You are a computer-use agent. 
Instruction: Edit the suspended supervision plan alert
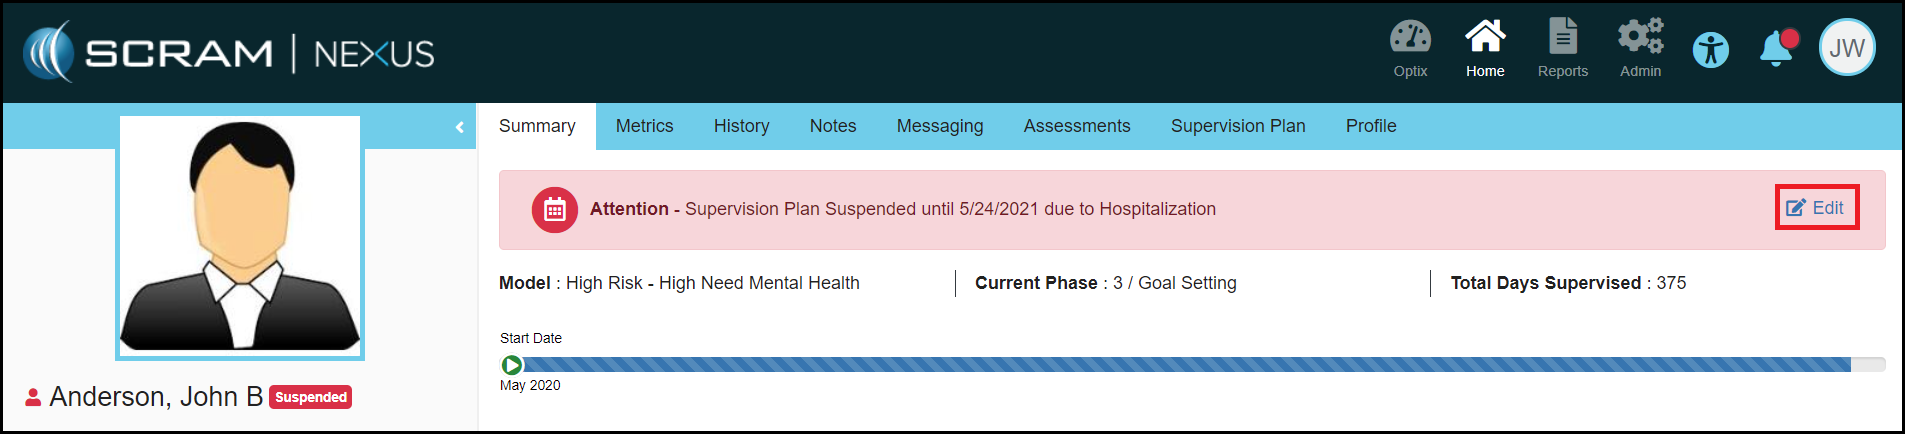(x=1816, y=208)
